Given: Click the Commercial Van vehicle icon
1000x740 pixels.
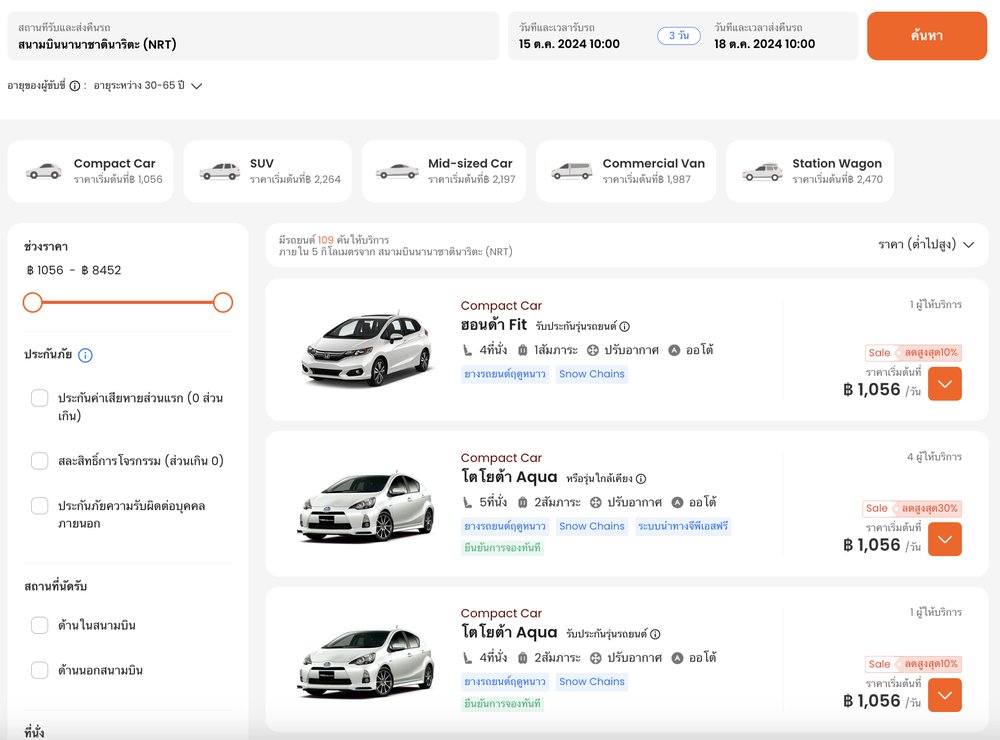Looking at the screenshot, I should [x=571, y=171].
